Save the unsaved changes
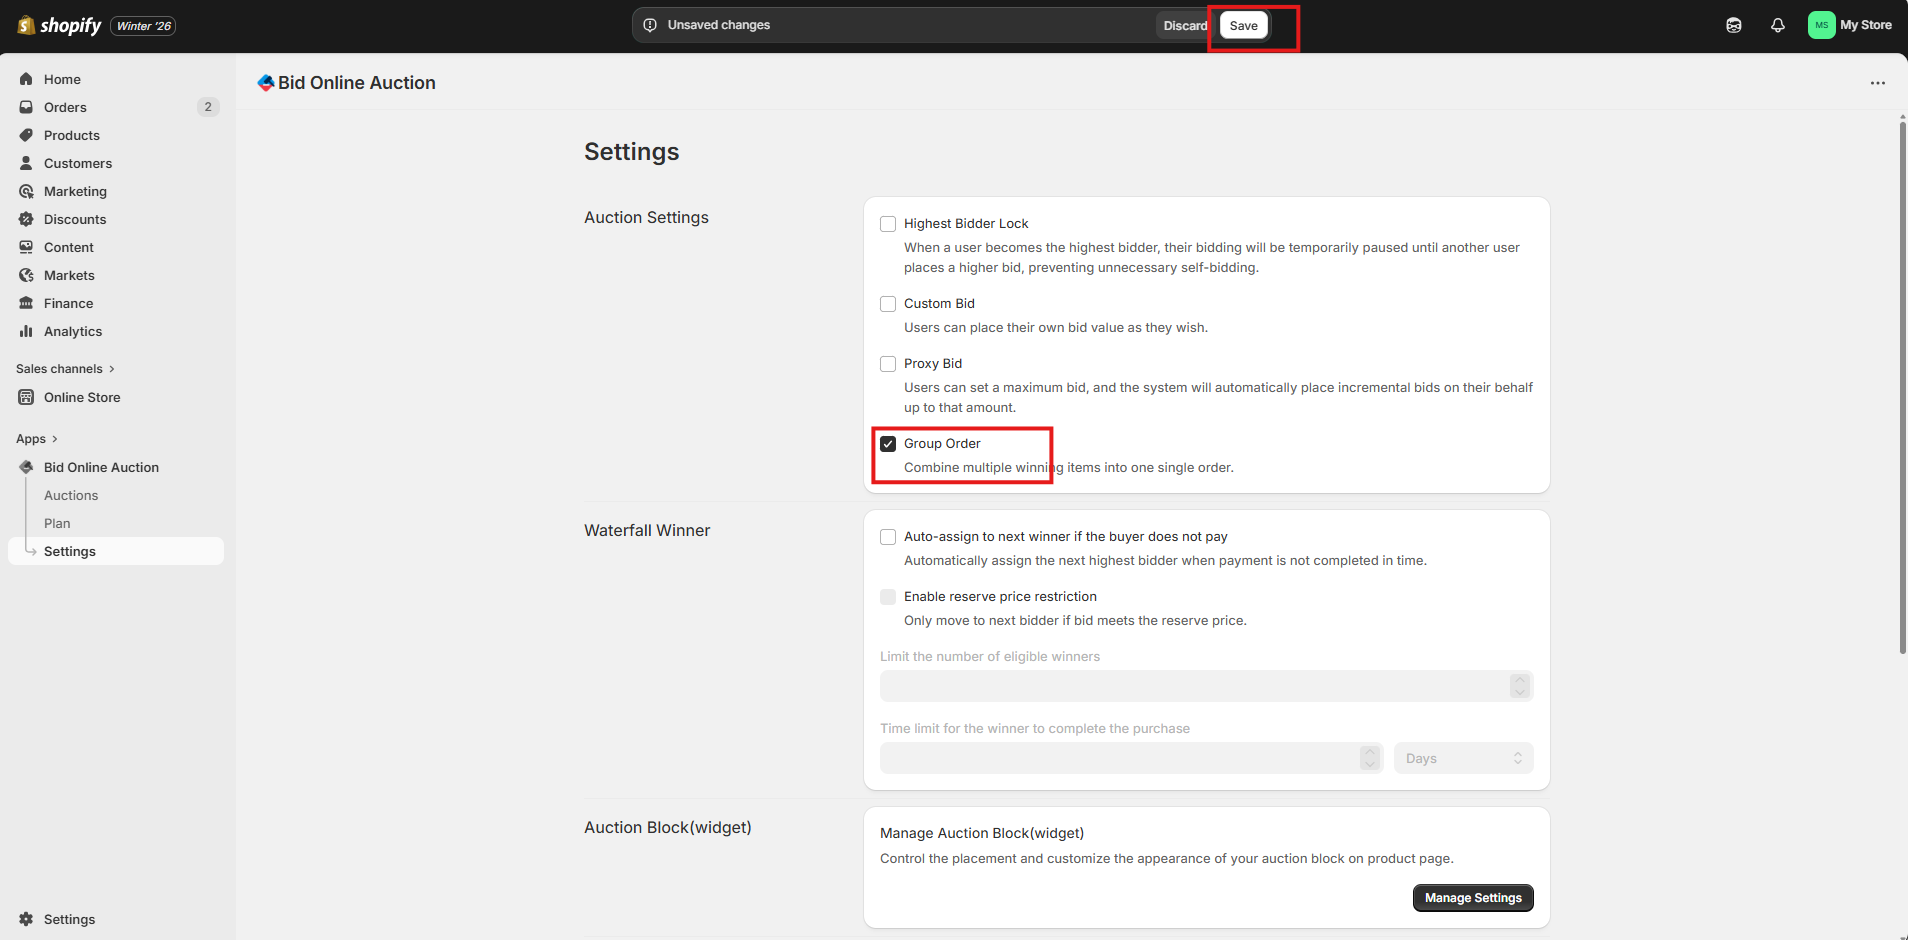 pos(1243,26)
